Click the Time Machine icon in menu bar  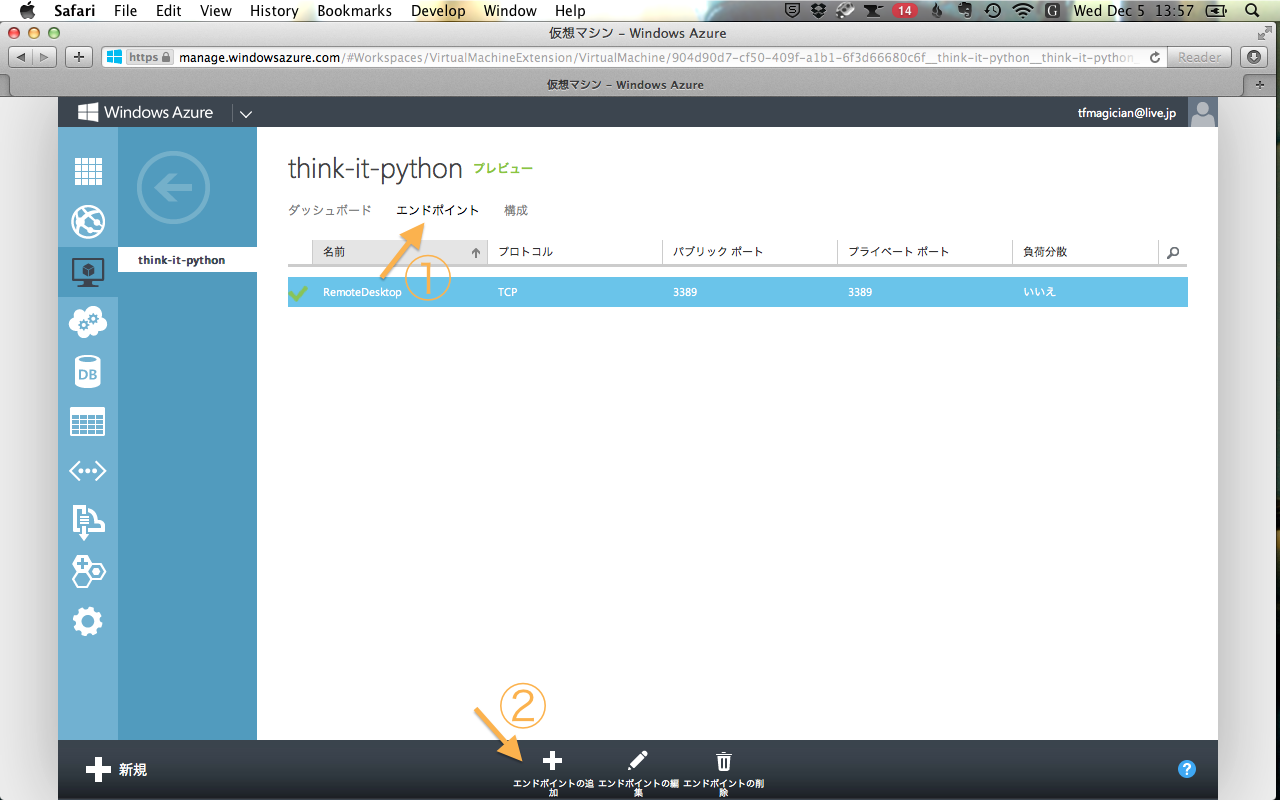993,11
